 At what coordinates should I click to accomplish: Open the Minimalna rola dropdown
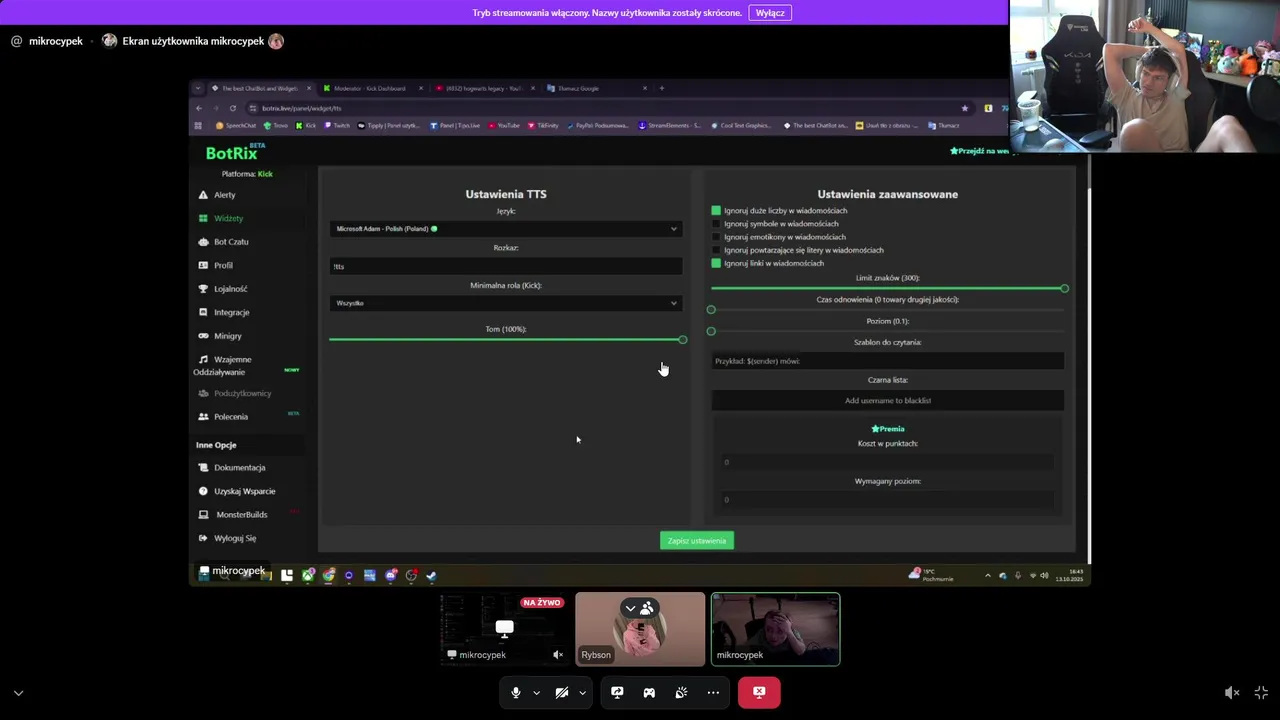click(x=506, y=303)
